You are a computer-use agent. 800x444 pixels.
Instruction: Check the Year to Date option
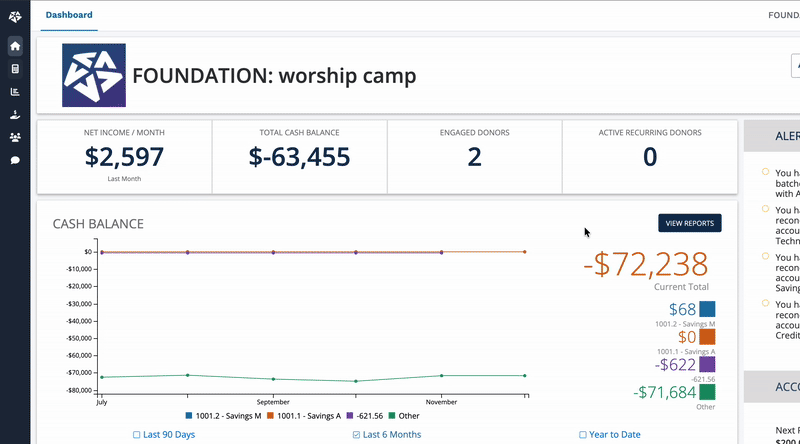pos(583,435)
